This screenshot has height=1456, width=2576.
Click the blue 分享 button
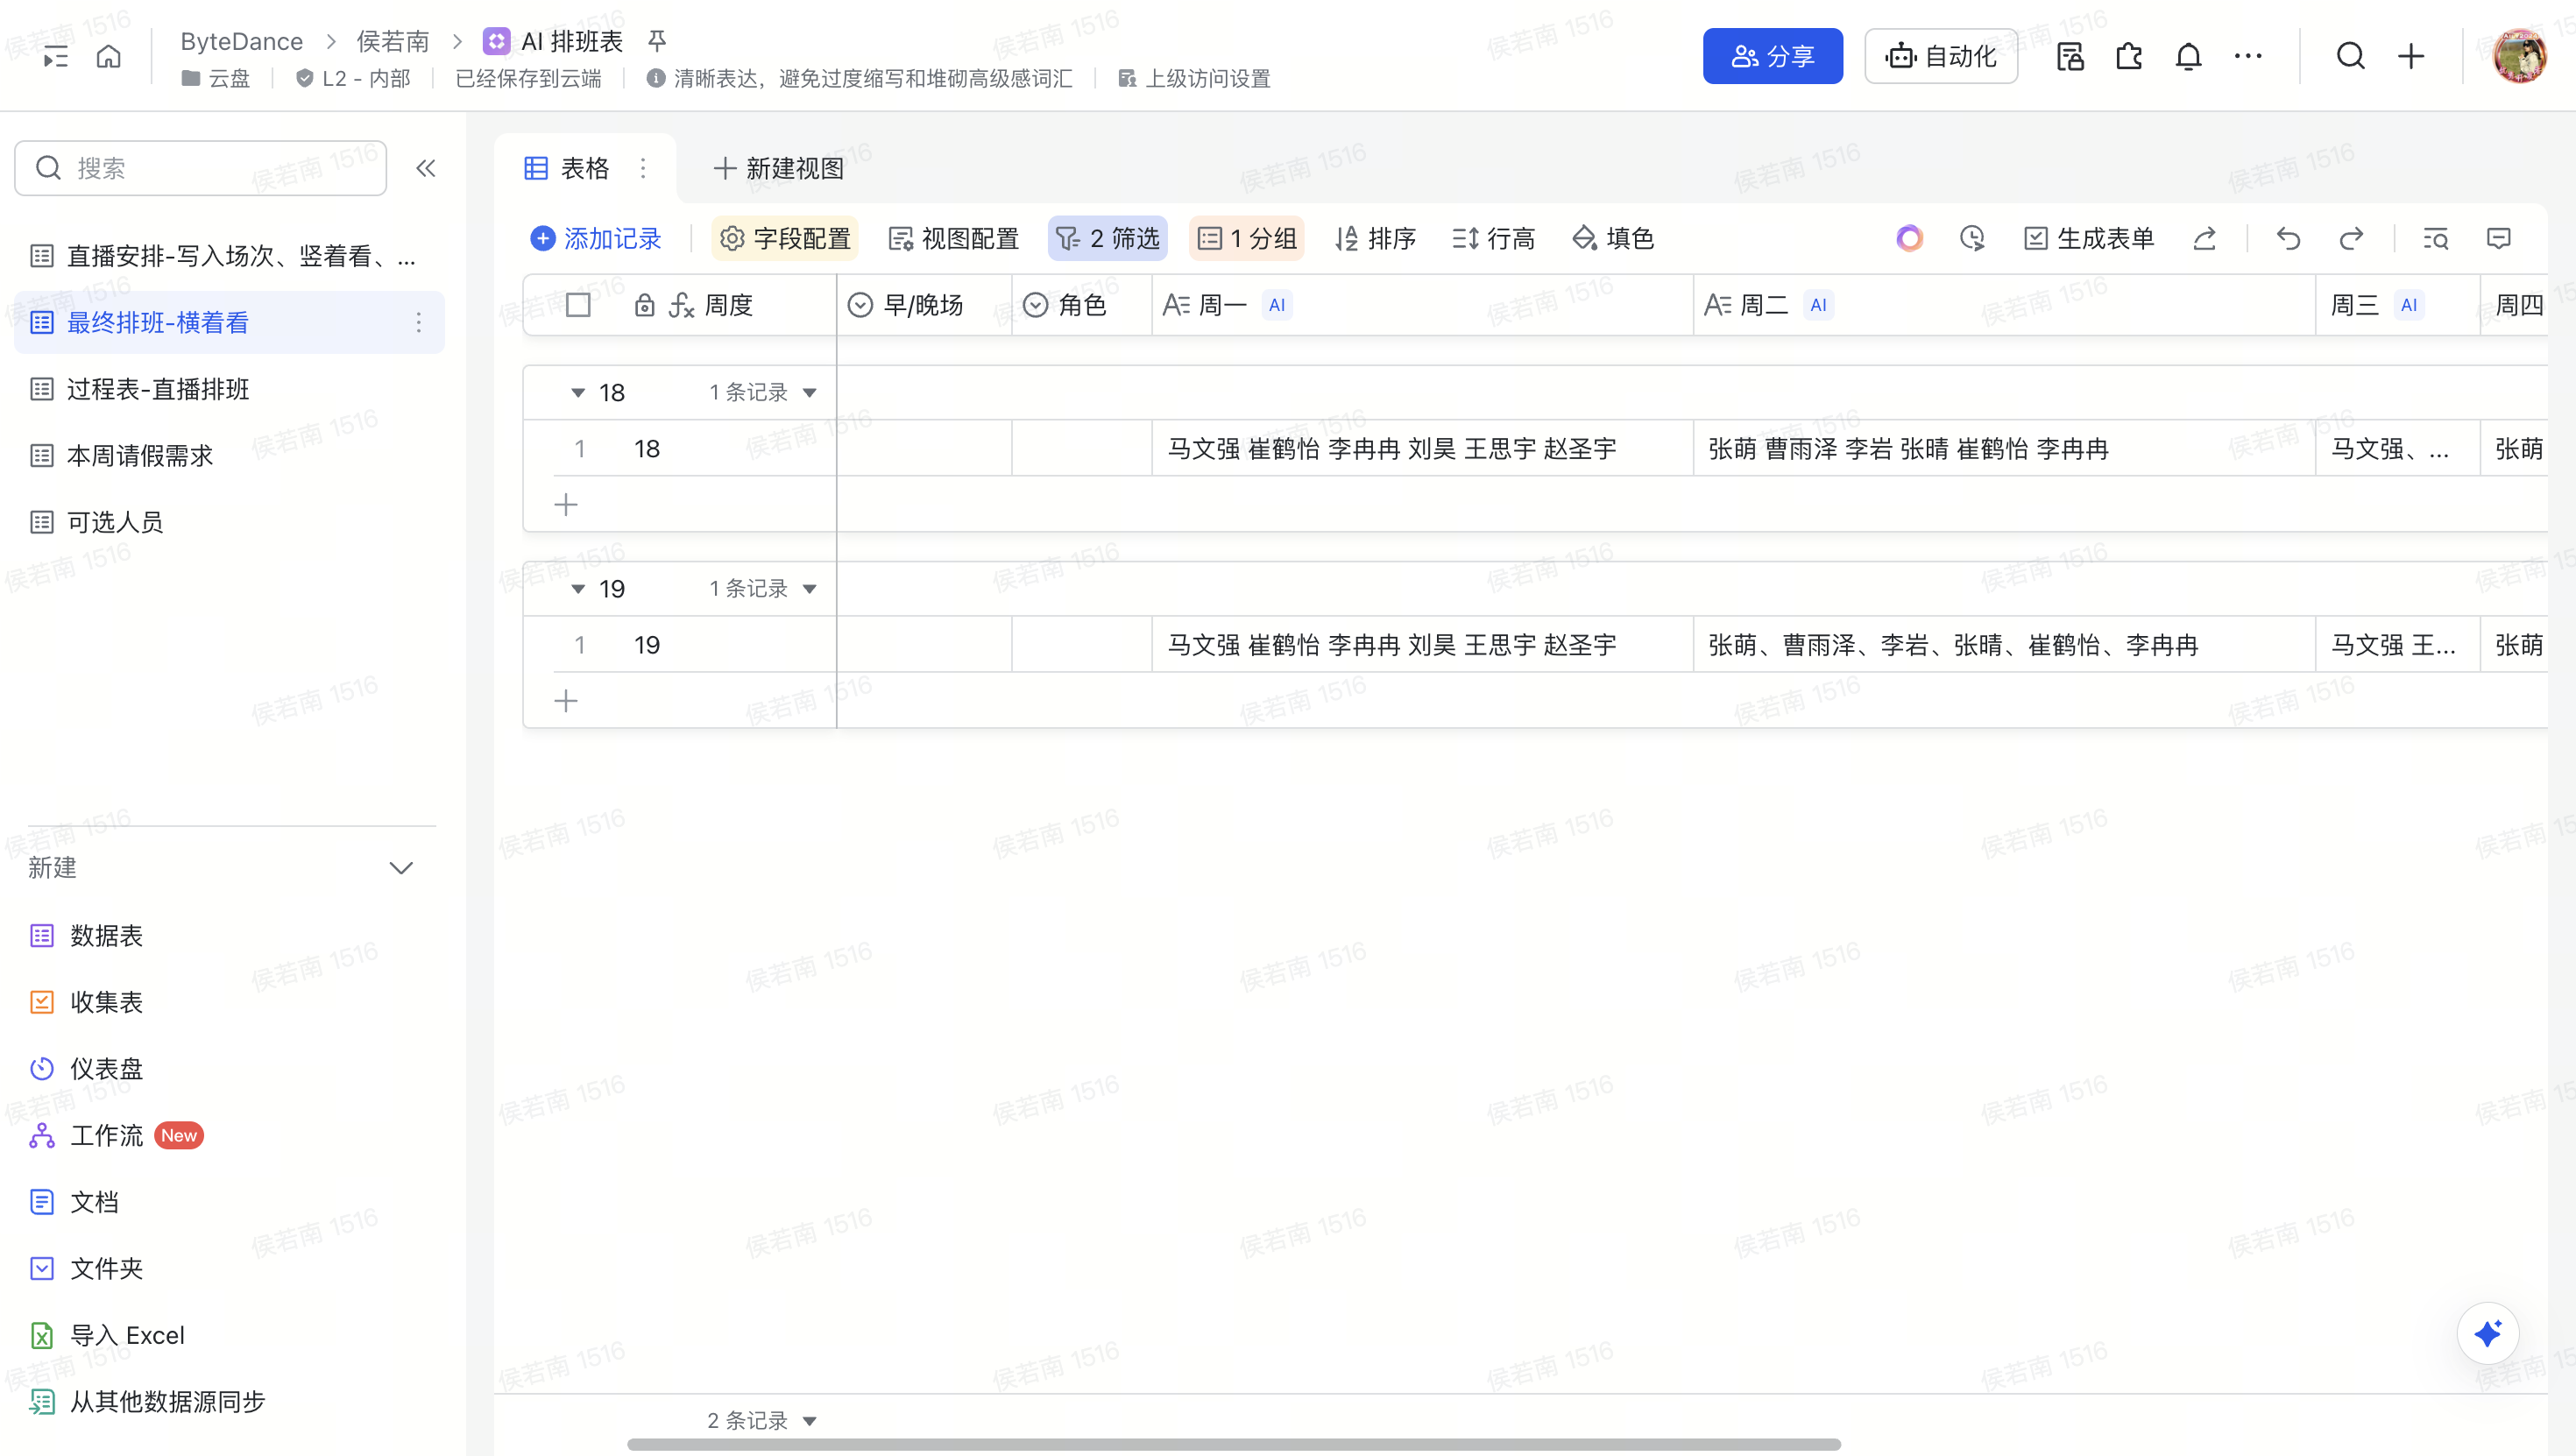tap(1772, 56)
